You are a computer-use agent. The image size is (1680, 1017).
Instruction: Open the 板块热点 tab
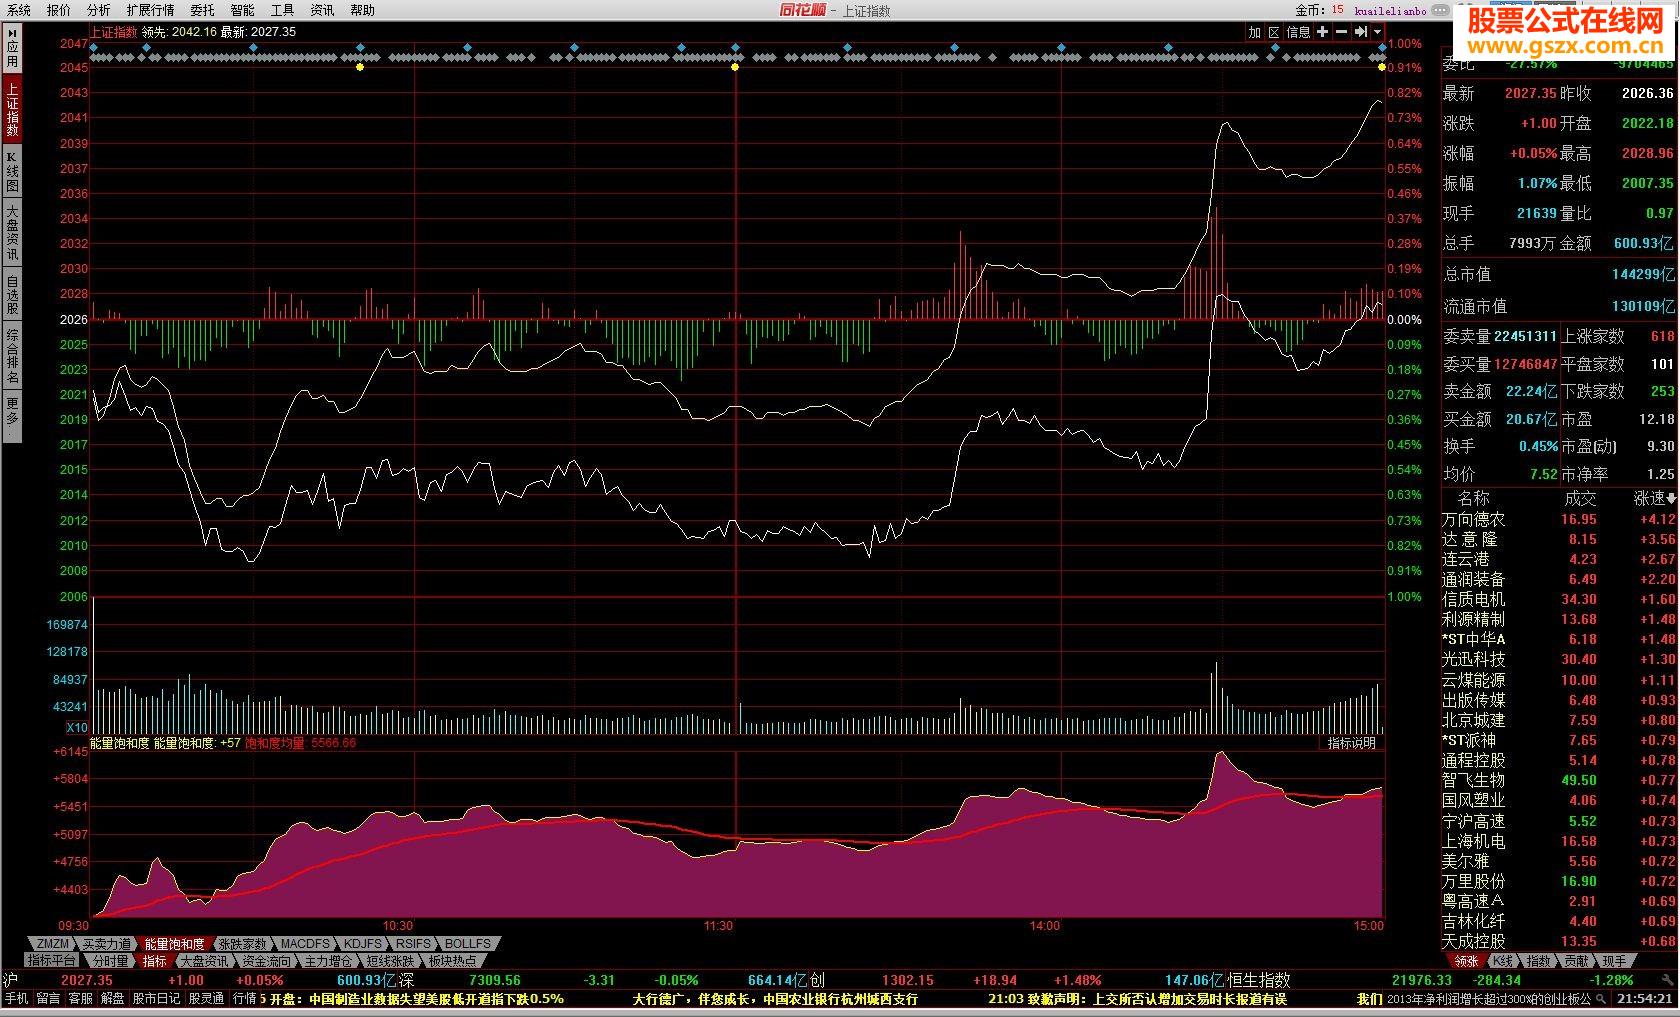[x=452, y=961]
